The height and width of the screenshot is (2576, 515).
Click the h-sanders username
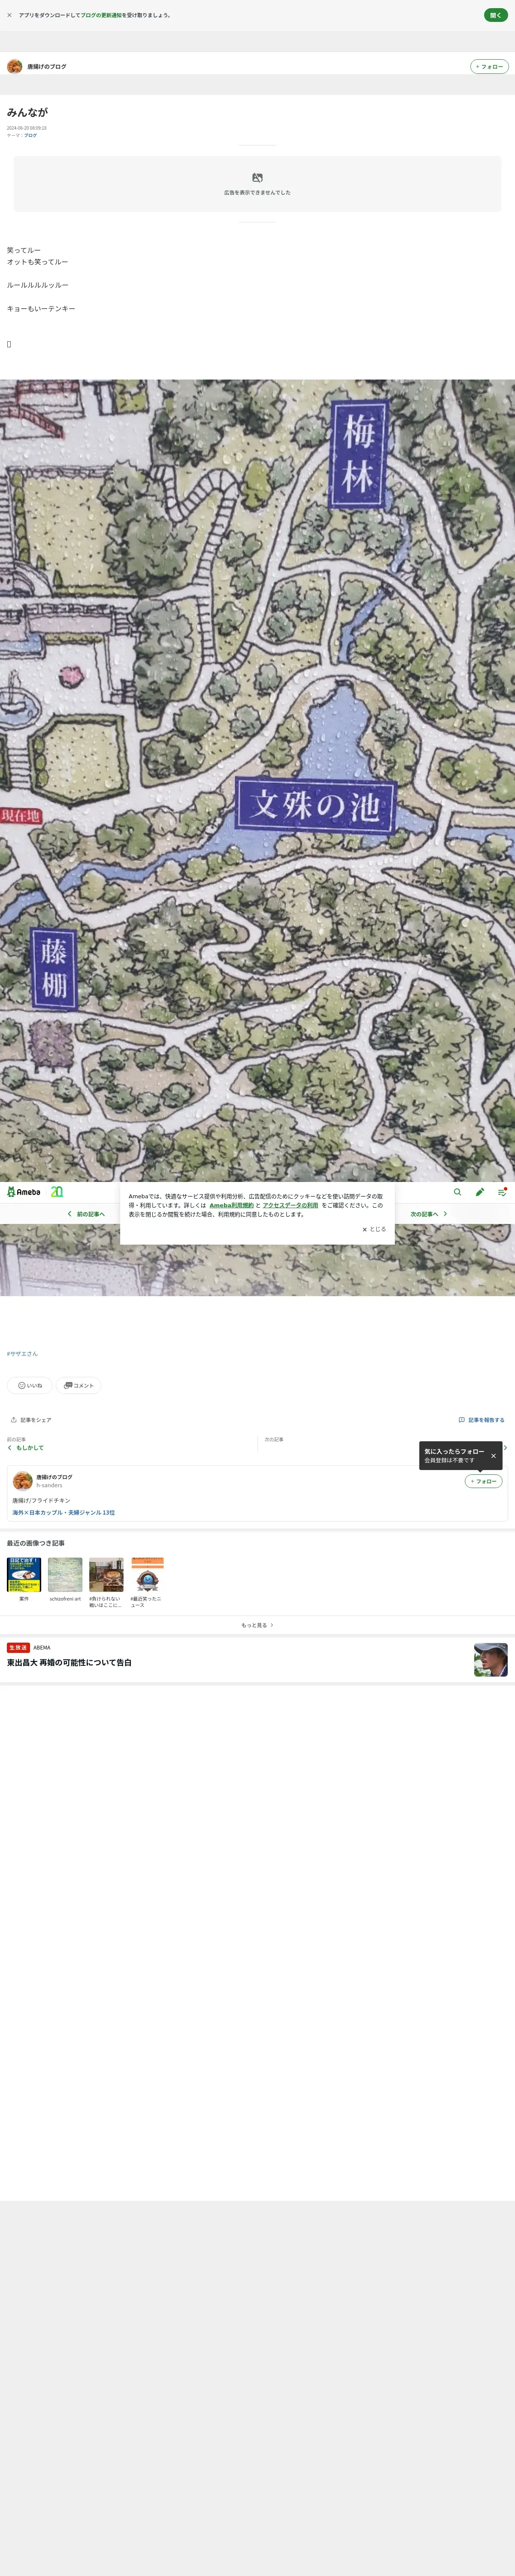pos(49,1485)
